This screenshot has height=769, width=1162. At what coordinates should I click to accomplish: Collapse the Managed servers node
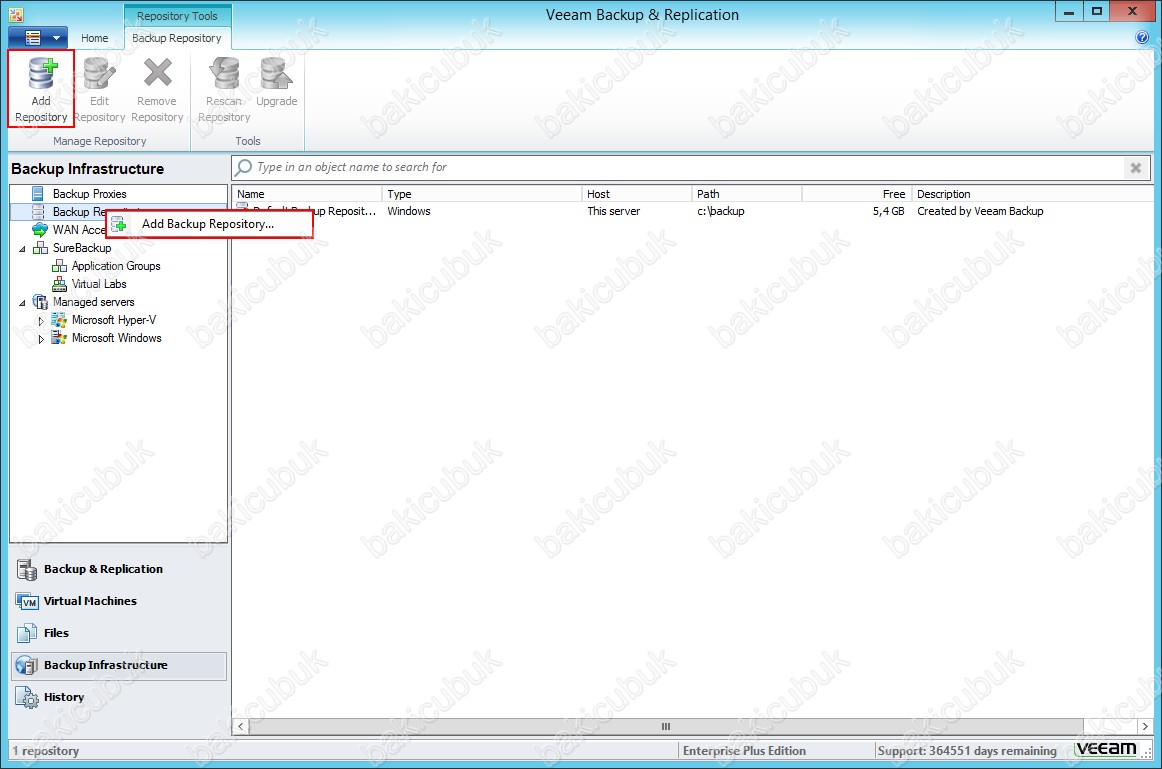click(x=21, y=303)
